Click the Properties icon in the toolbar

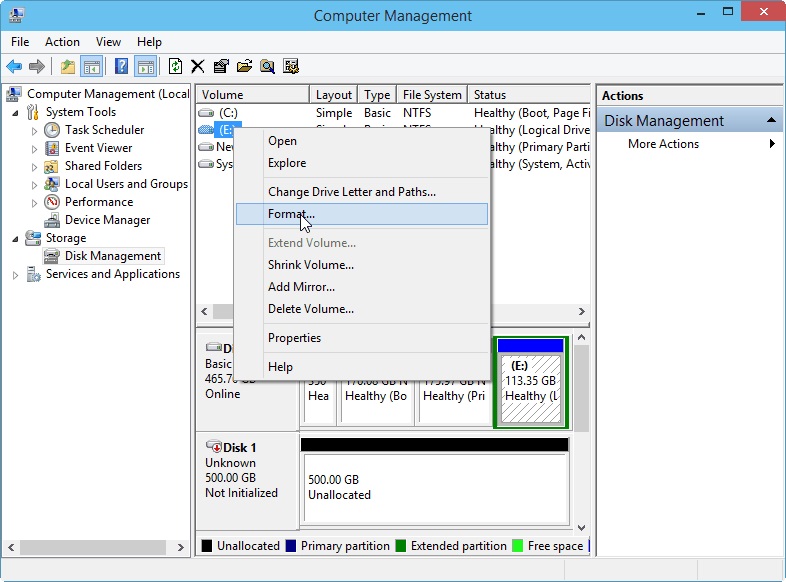pos(221,67)
